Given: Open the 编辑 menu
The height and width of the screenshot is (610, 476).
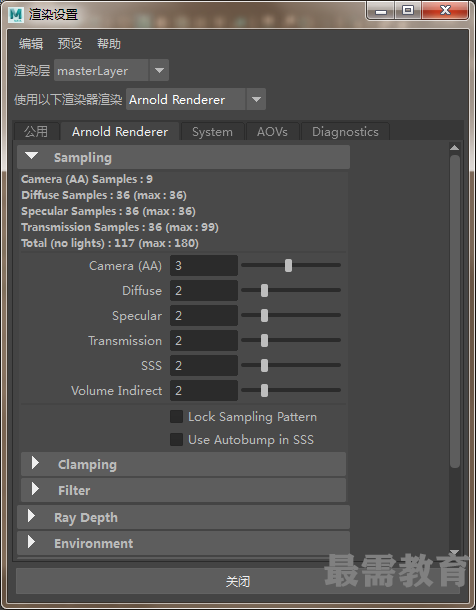Looking at the screenshot, I should pyautogui.click(x=31, y=44).
